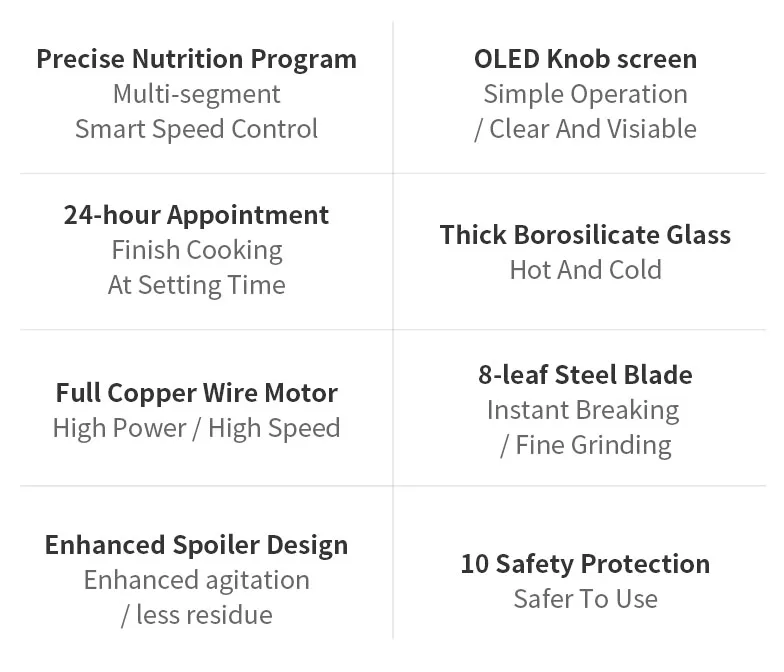Click the Smart Speed Control text
This screenshot has width=784, height=672.
click(196, 130)
